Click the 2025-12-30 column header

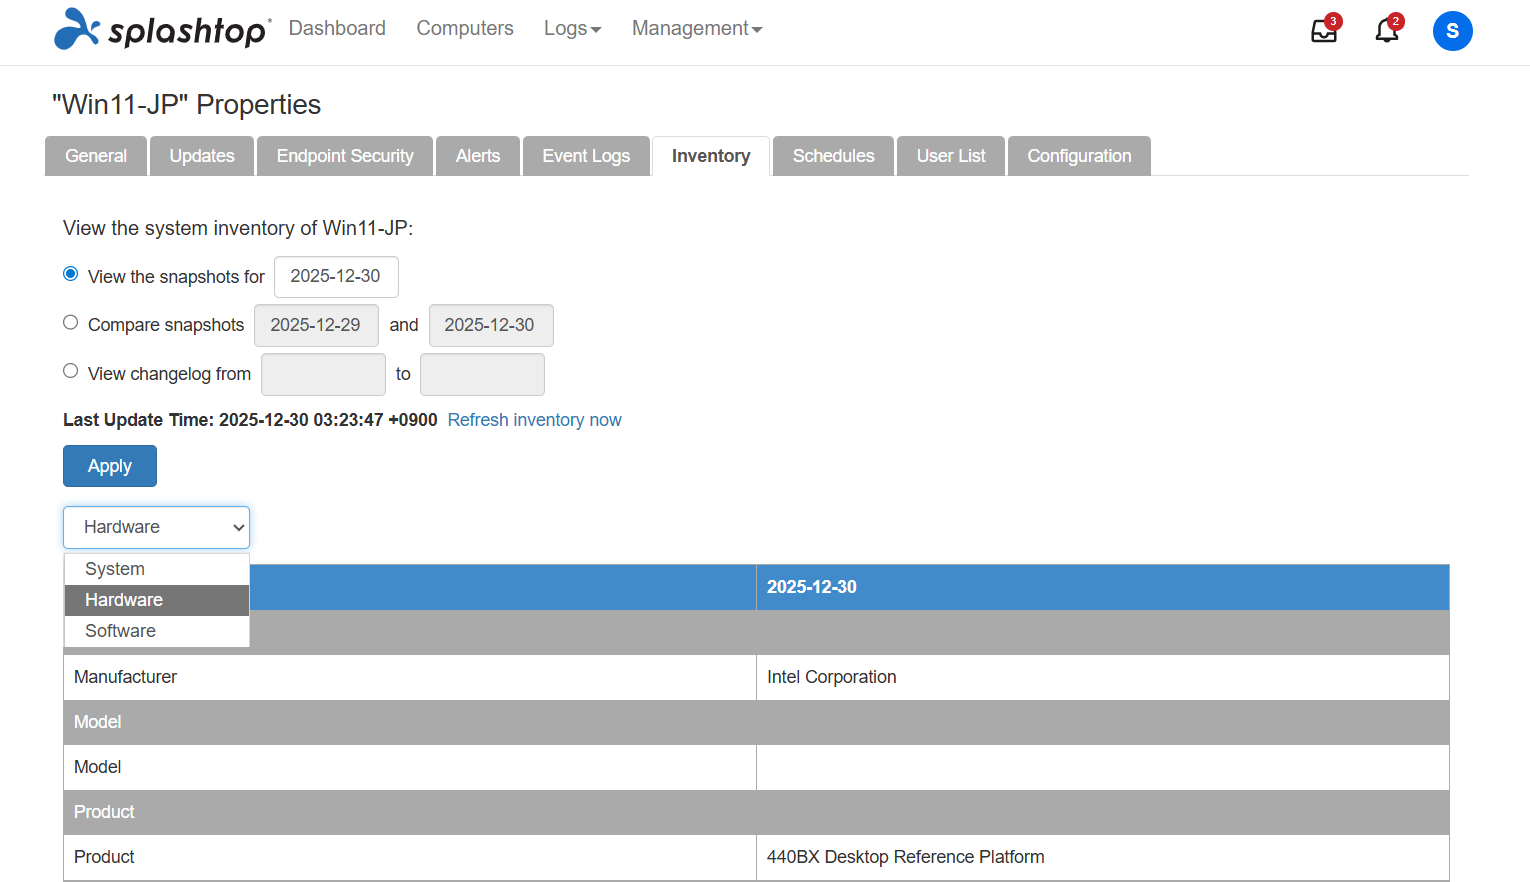point(1103,587)
